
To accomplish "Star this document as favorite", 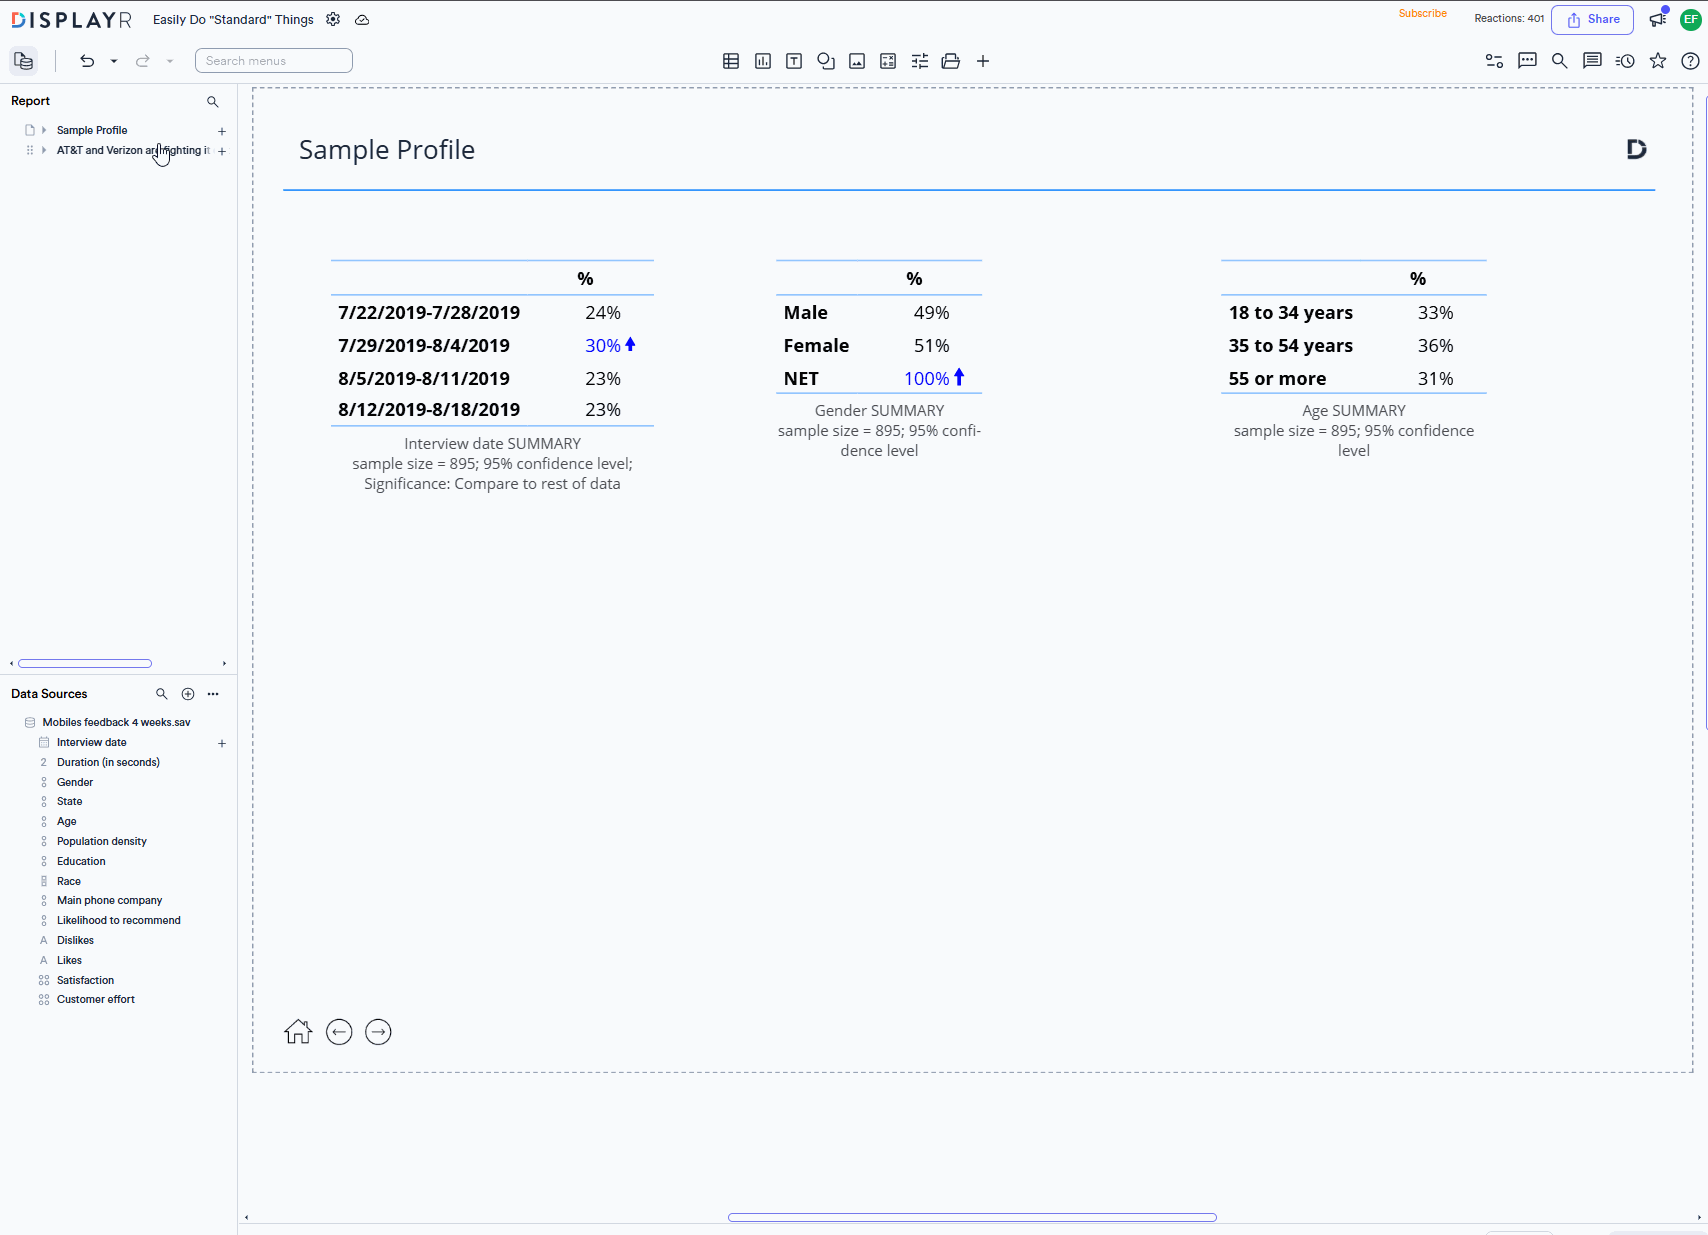I will (x=1657, y=60).
